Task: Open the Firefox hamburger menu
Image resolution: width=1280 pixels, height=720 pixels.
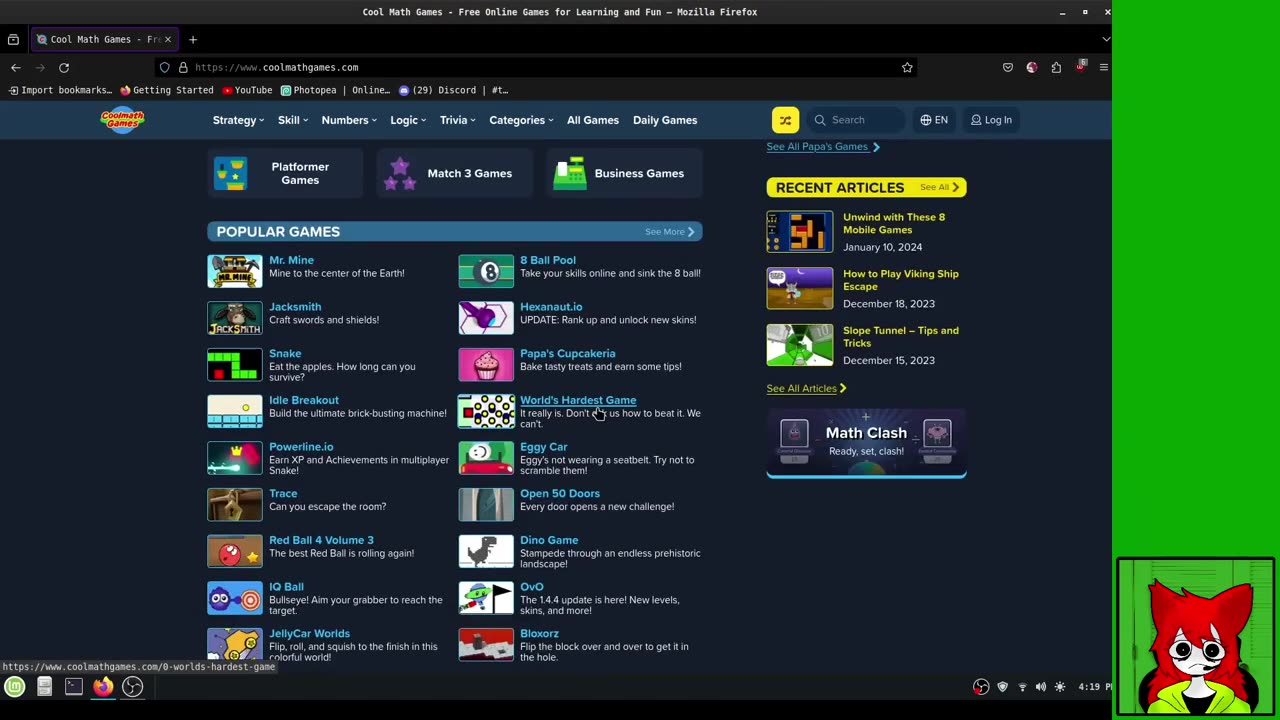Action: [1104, 67]
